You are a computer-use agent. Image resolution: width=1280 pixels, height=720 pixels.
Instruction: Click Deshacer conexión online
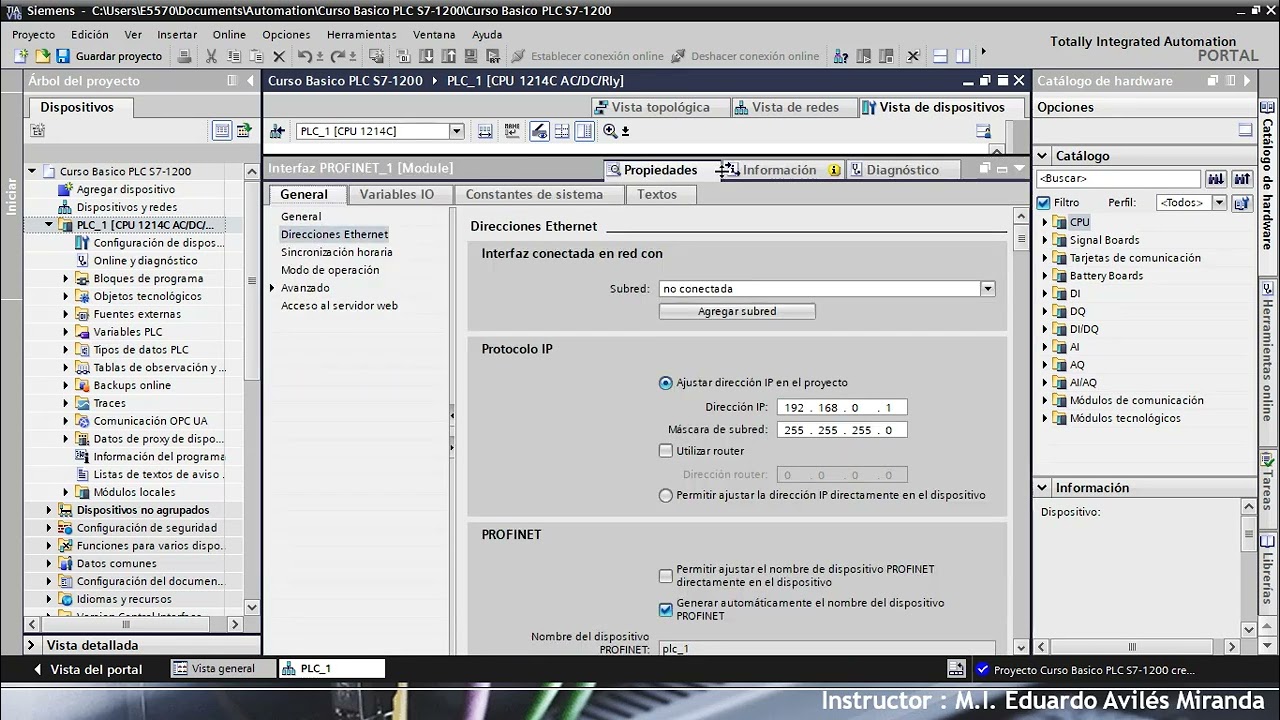pos(745,57)
